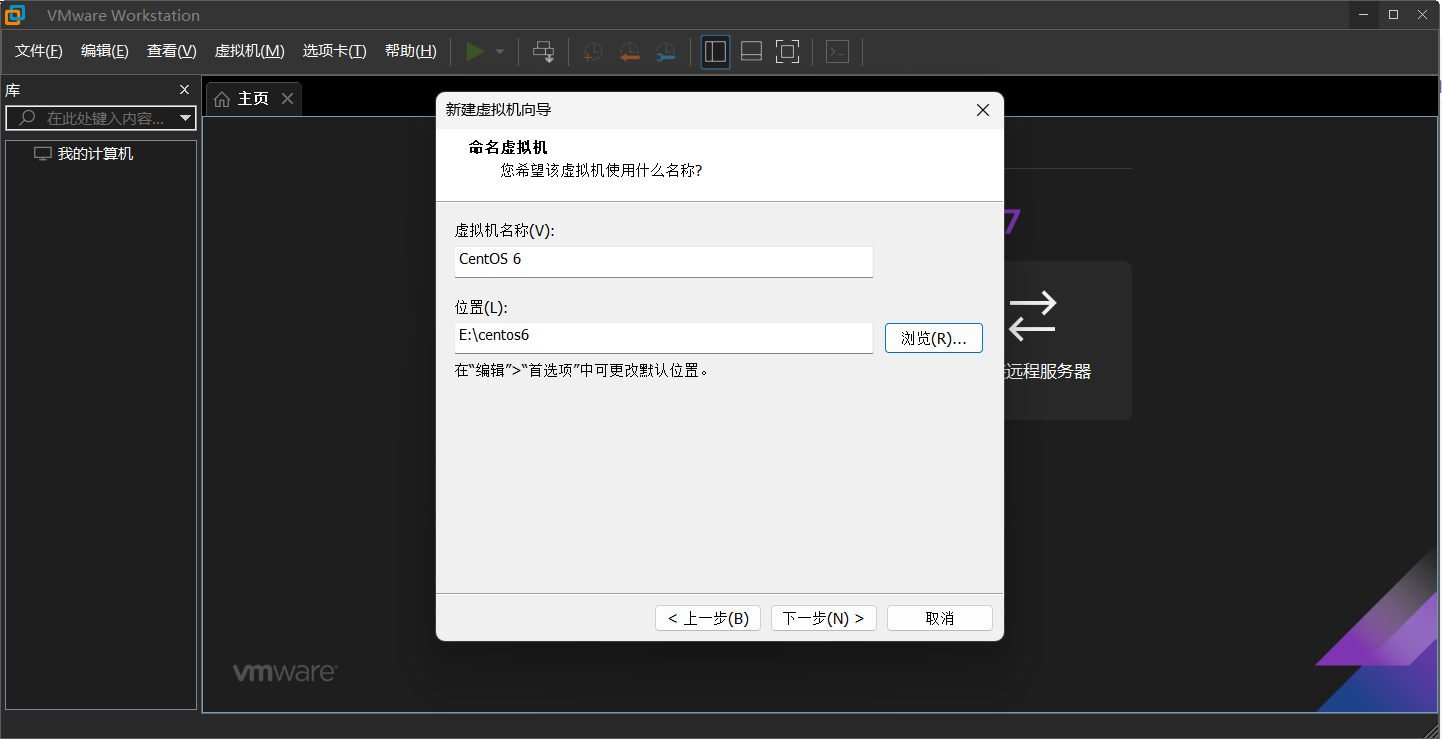1442x739 pixels.
Task: Close the 主页 home tab
Action: (x=287, y=98)
